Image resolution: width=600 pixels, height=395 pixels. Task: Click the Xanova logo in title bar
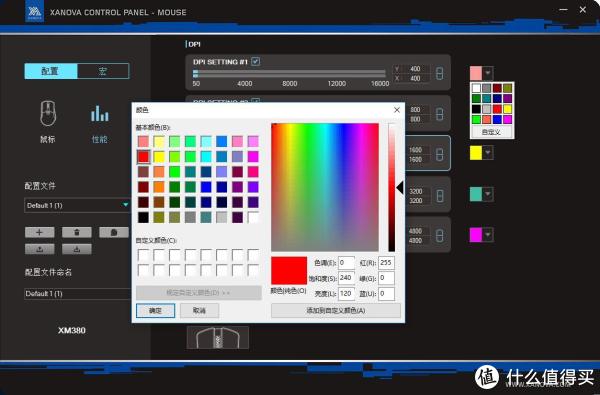pyautogui.click(x=34, y=11)
